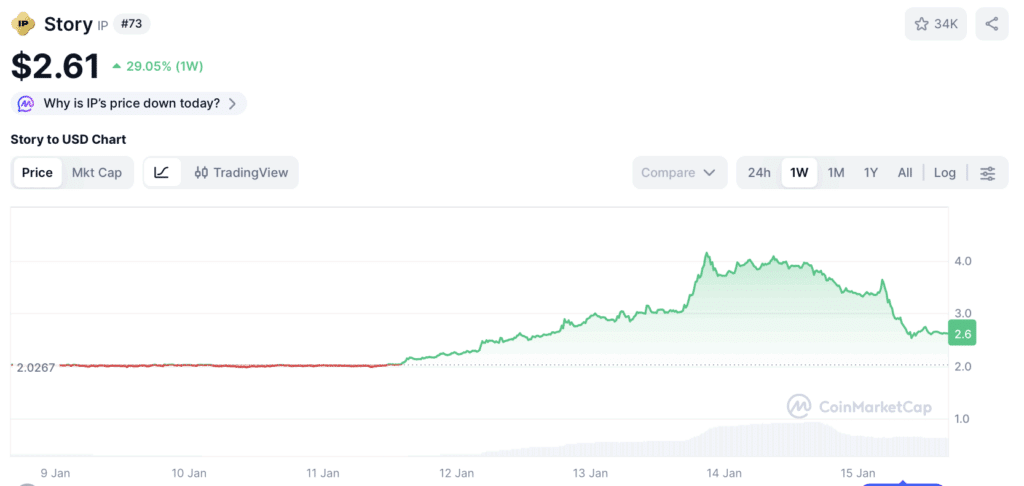The width and height of the screenshot is (1024, 486).
Task: Click the 2.6 current price label
Action: (x=963, y=334)
